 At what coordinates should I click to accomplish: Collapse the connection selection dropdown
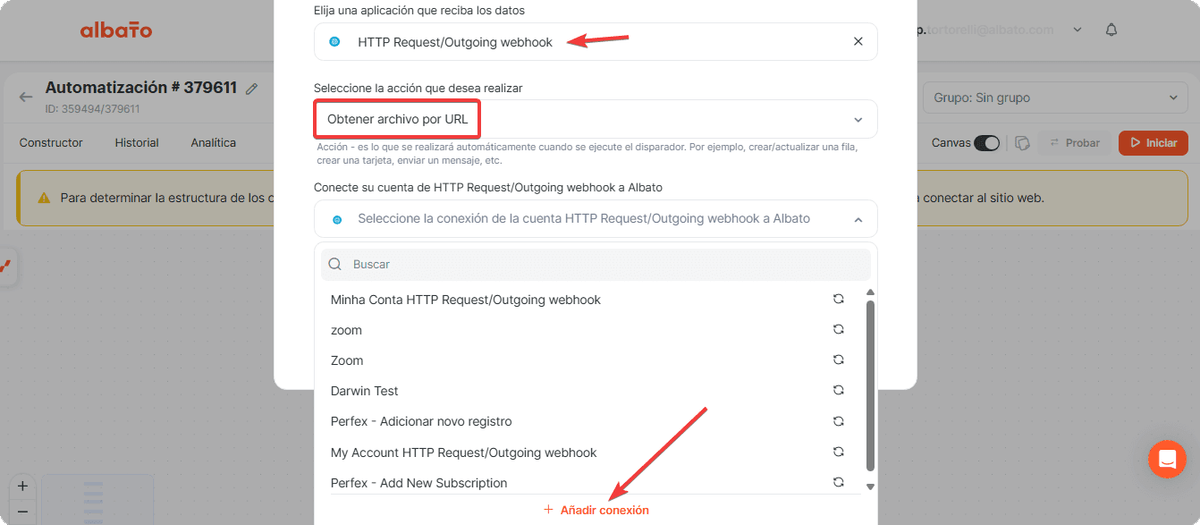(x=857, y=219)
